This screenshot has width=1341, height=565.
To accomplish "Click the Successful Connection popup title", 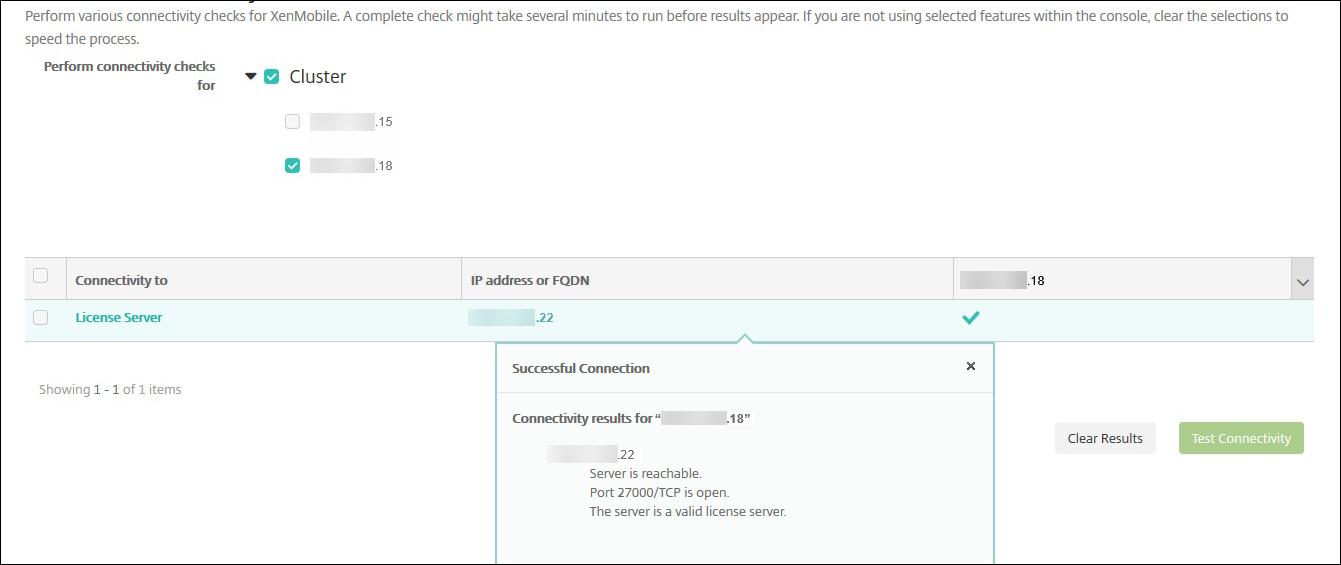I will click(x=580, y=368).
